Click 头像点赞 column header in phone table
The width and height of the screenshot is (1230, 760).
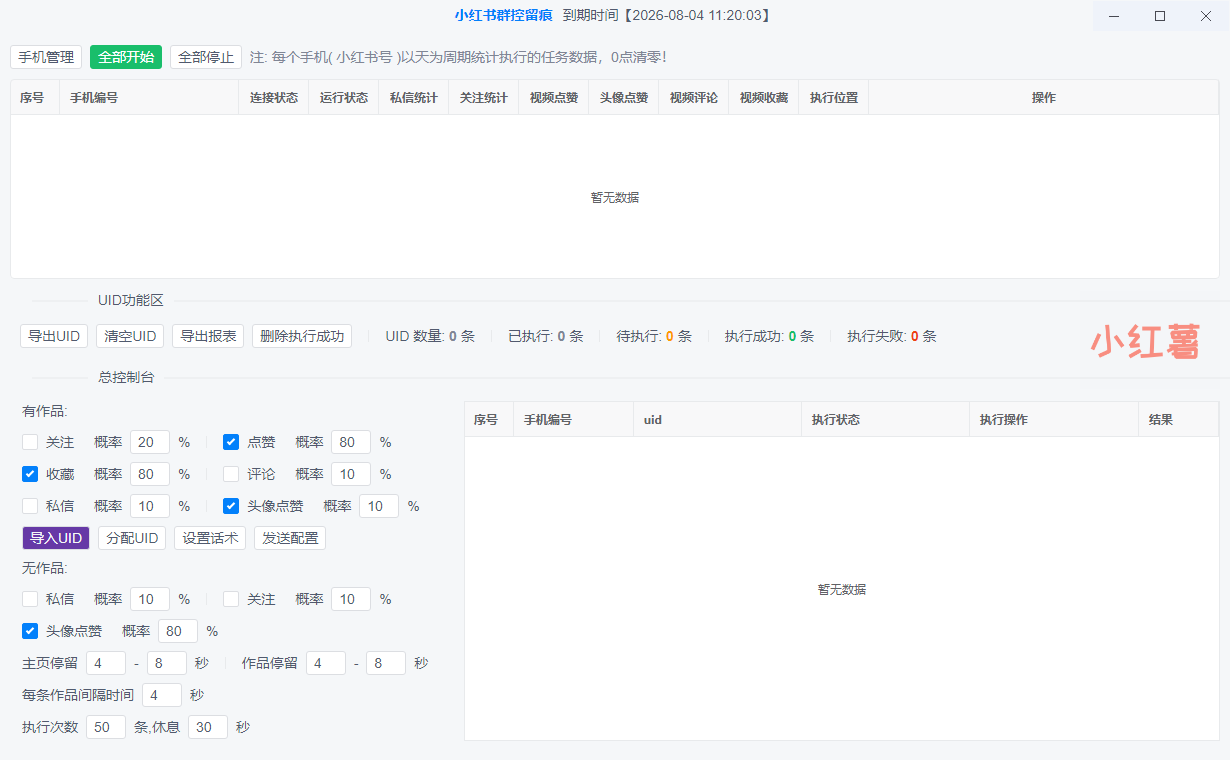point(624,98)
